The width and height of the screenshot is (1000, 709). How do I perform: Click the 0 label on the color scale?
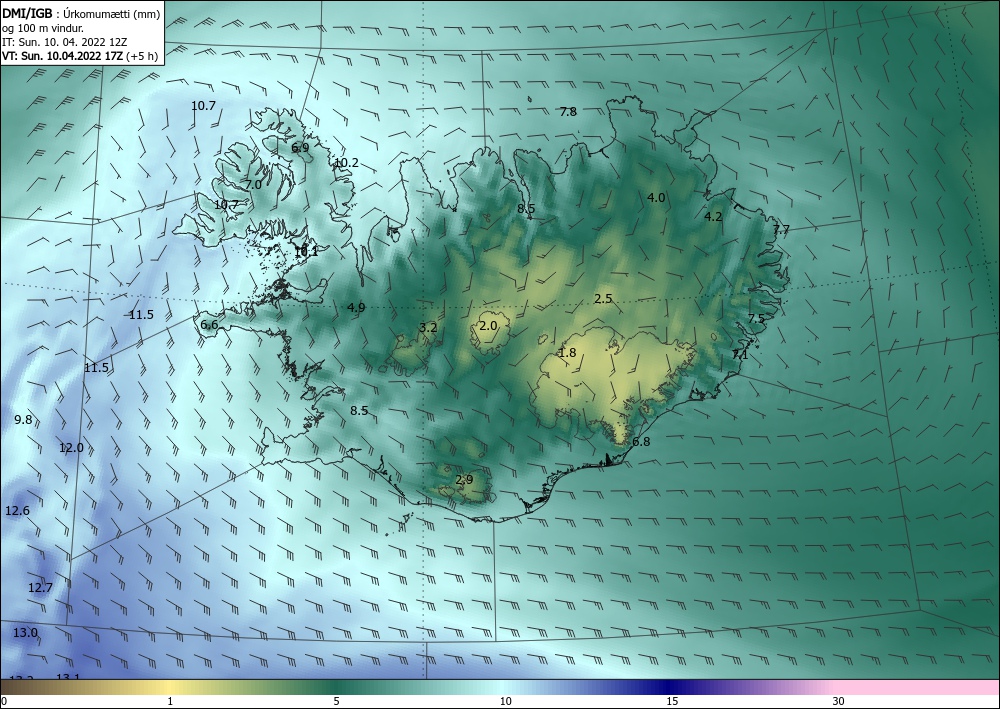pos(4,701)
